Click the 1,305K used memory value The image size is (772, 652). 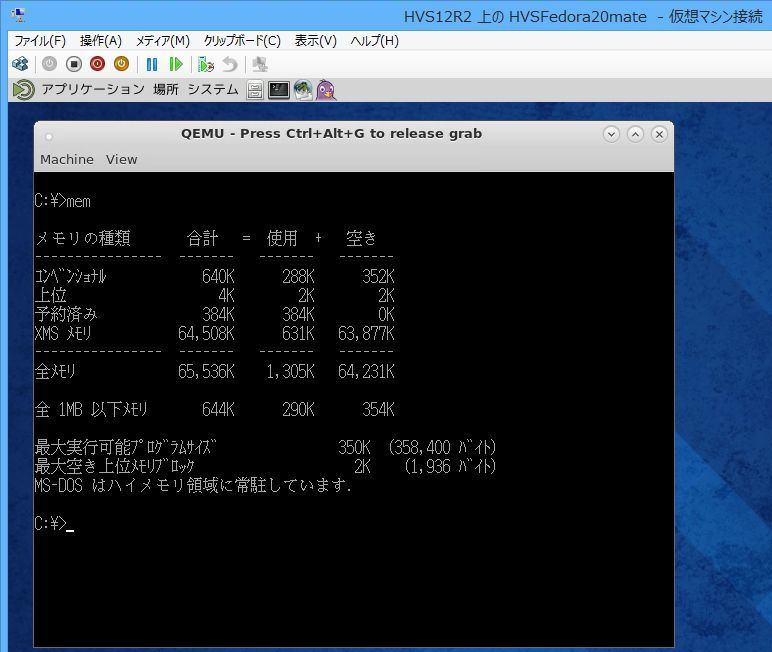coord(290,371)
